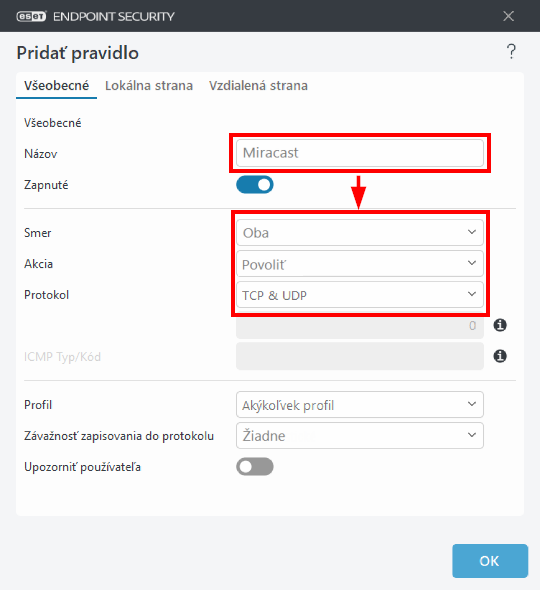Expand the Profil dropdown Akýkoľvek profil
Screen dimensions: 540x590
360,404
